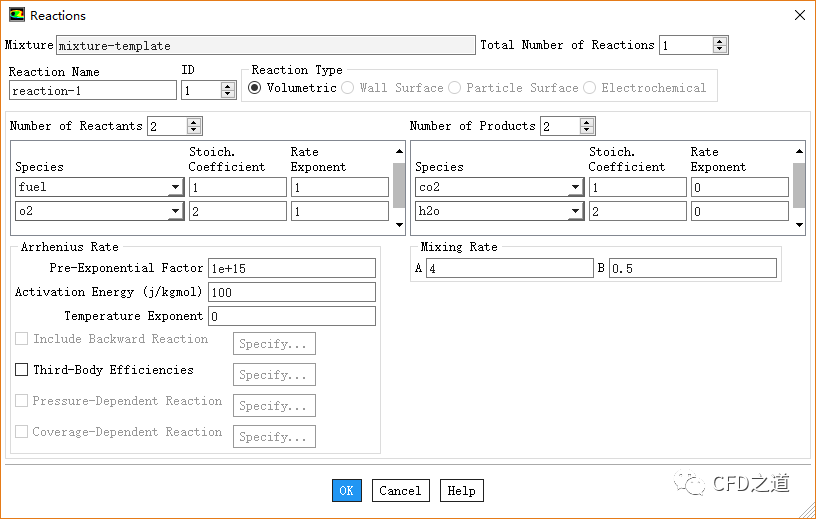Expand the o2 reactant species dropdown
This screenshot has height=519, width=816.
[x=175, y=211]
